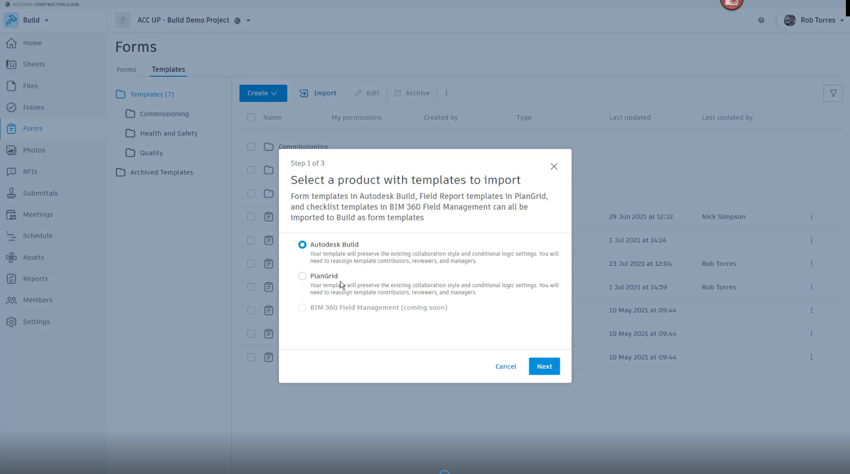Sort by Last updated column header
850x474 pixels.
(630, 117)
